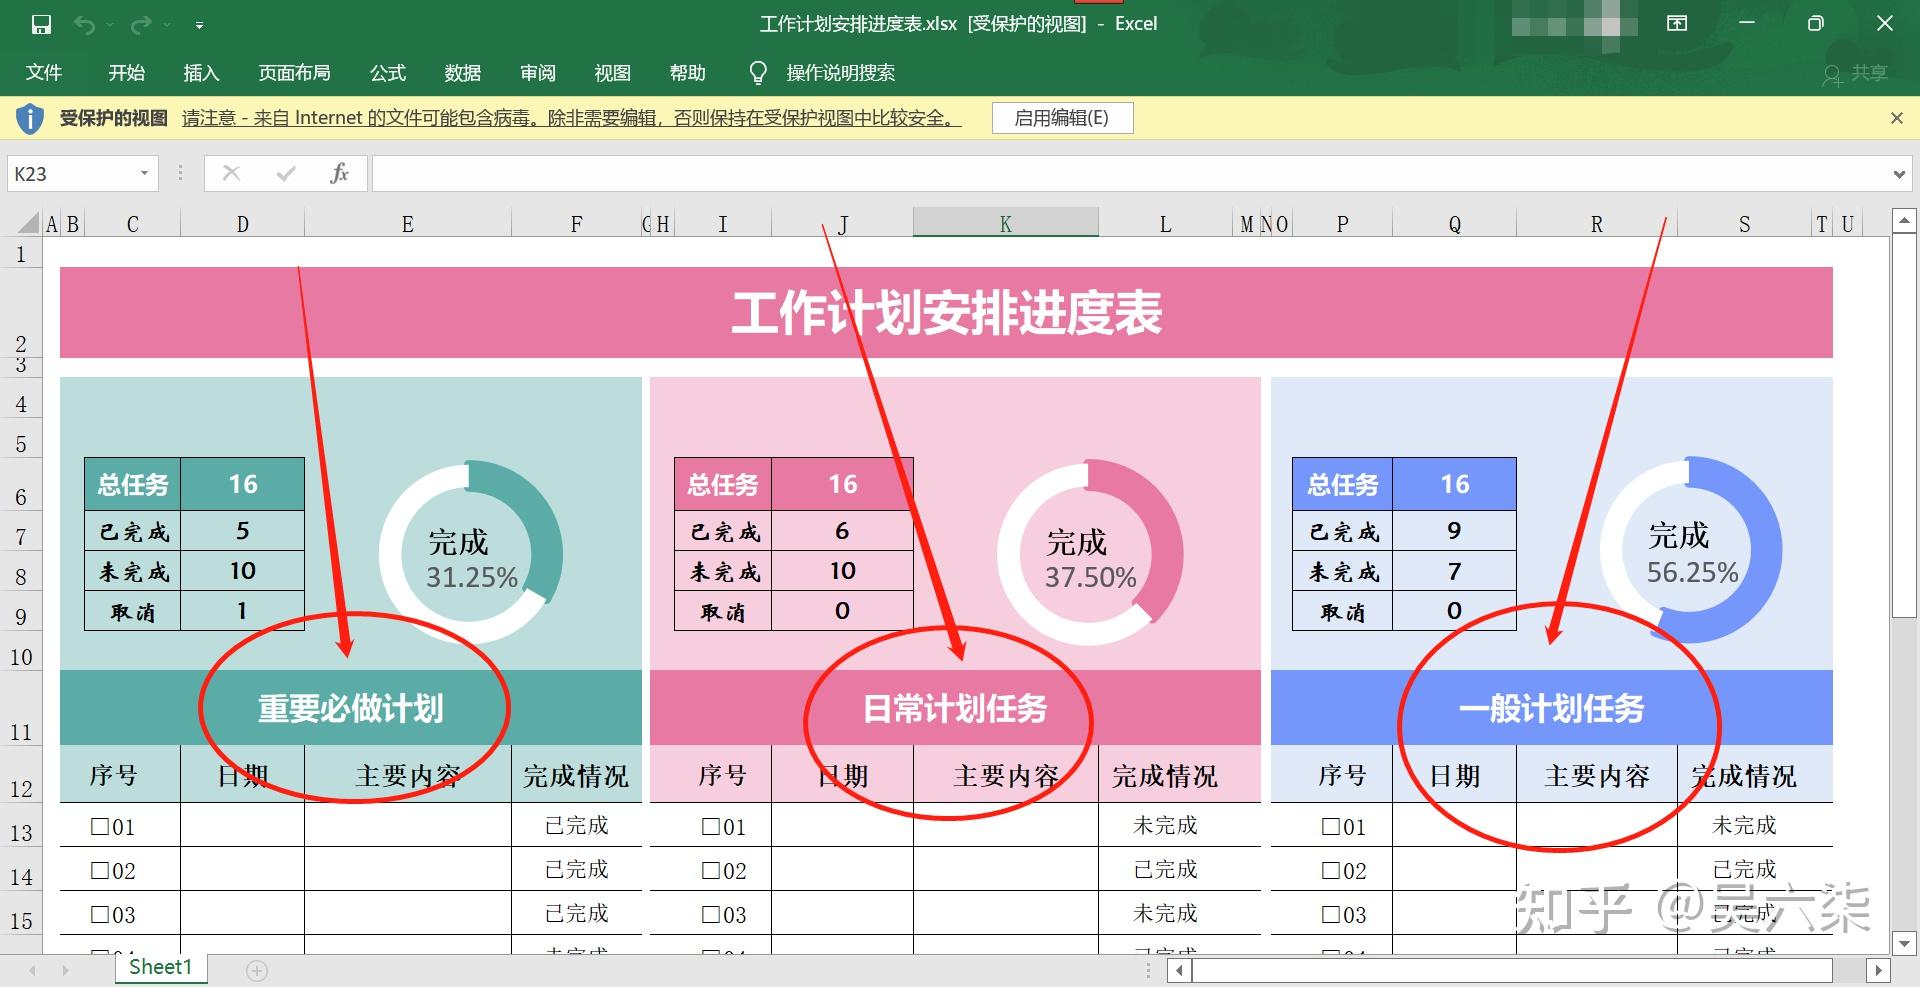
Task: Click the Undo arrow icon
Action: coord(85,24)
